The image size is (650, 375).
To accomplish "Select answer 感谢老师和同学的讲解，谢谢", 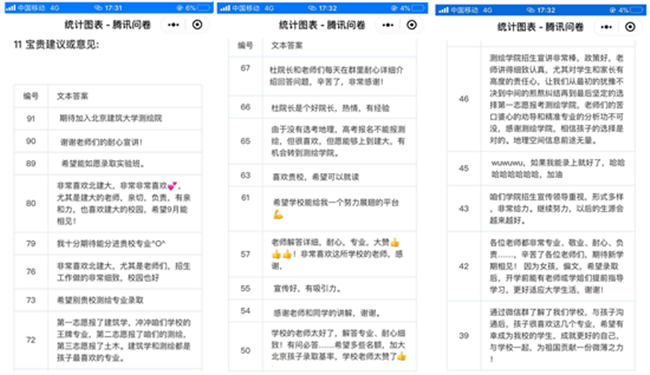I will 327,313.
